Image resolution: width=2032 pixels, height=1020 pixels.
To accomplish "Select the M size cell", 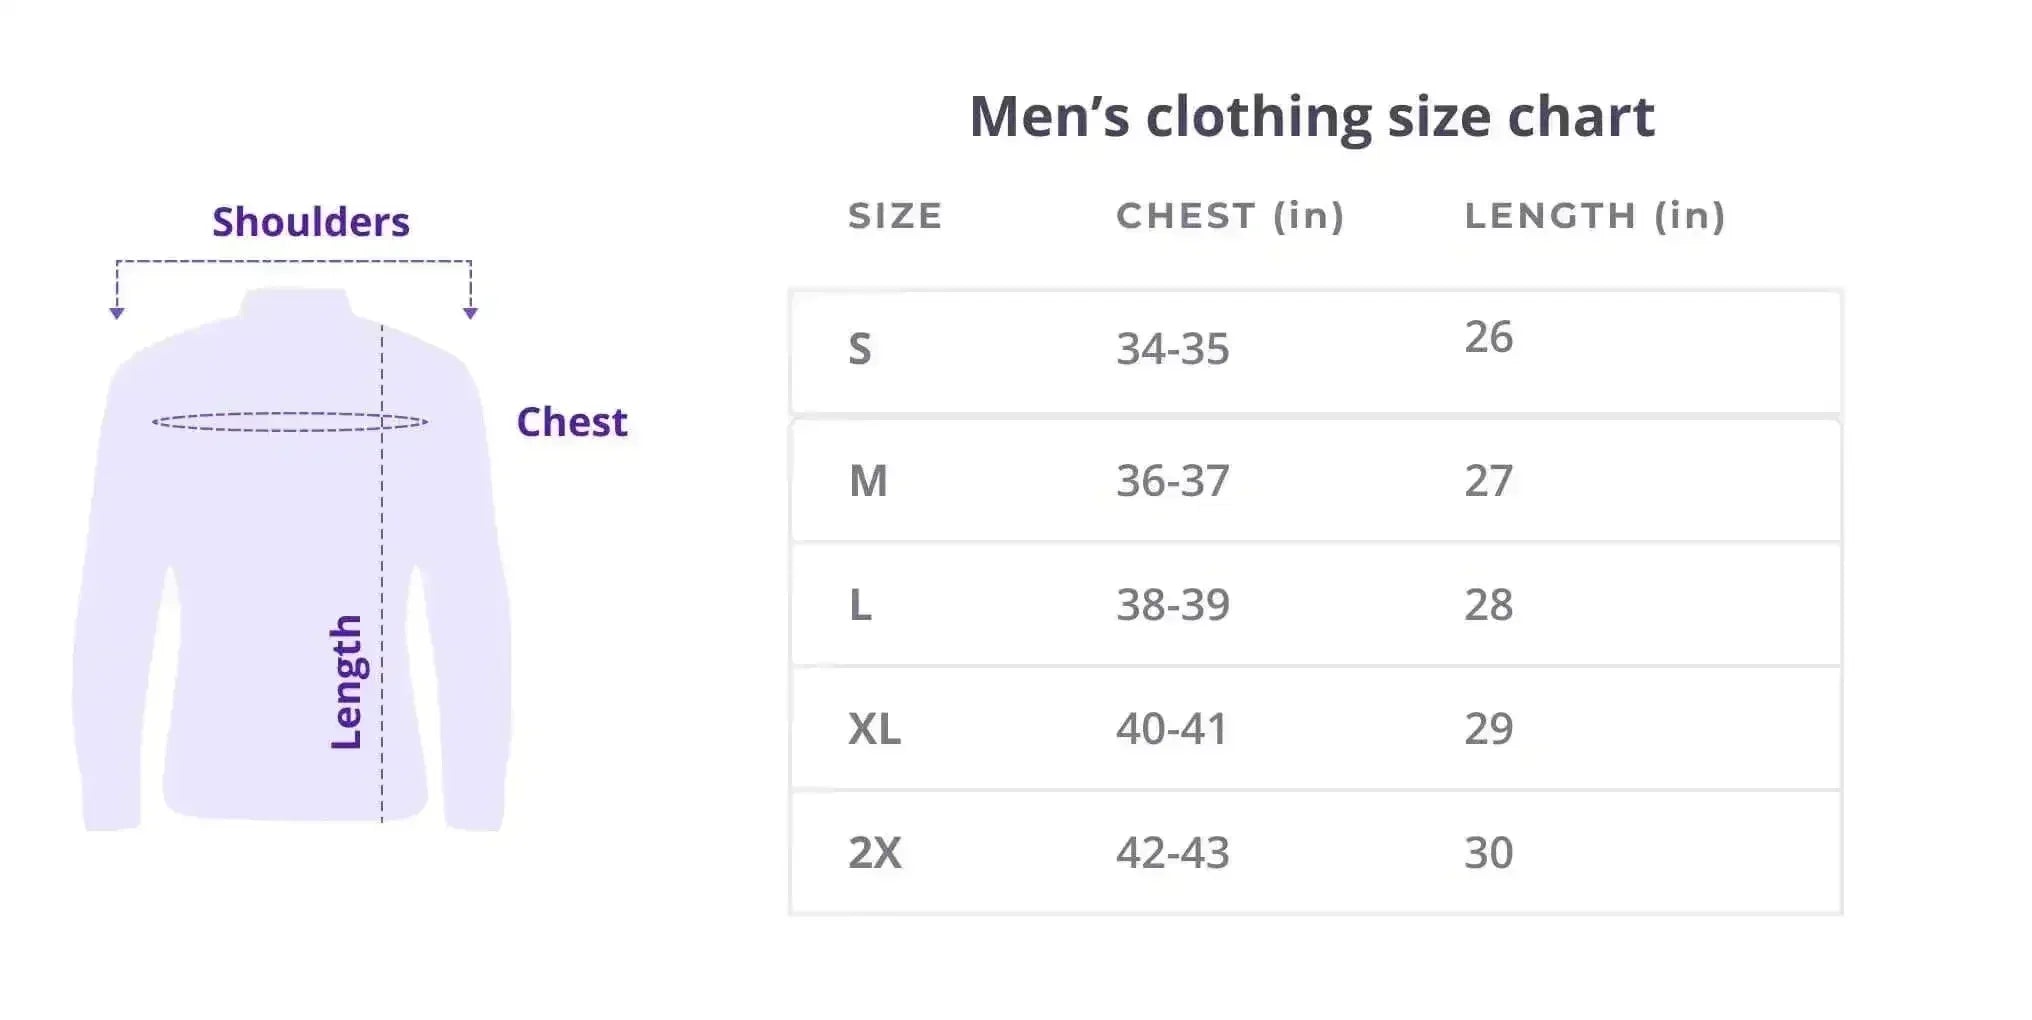I will [x=868, y=481].
